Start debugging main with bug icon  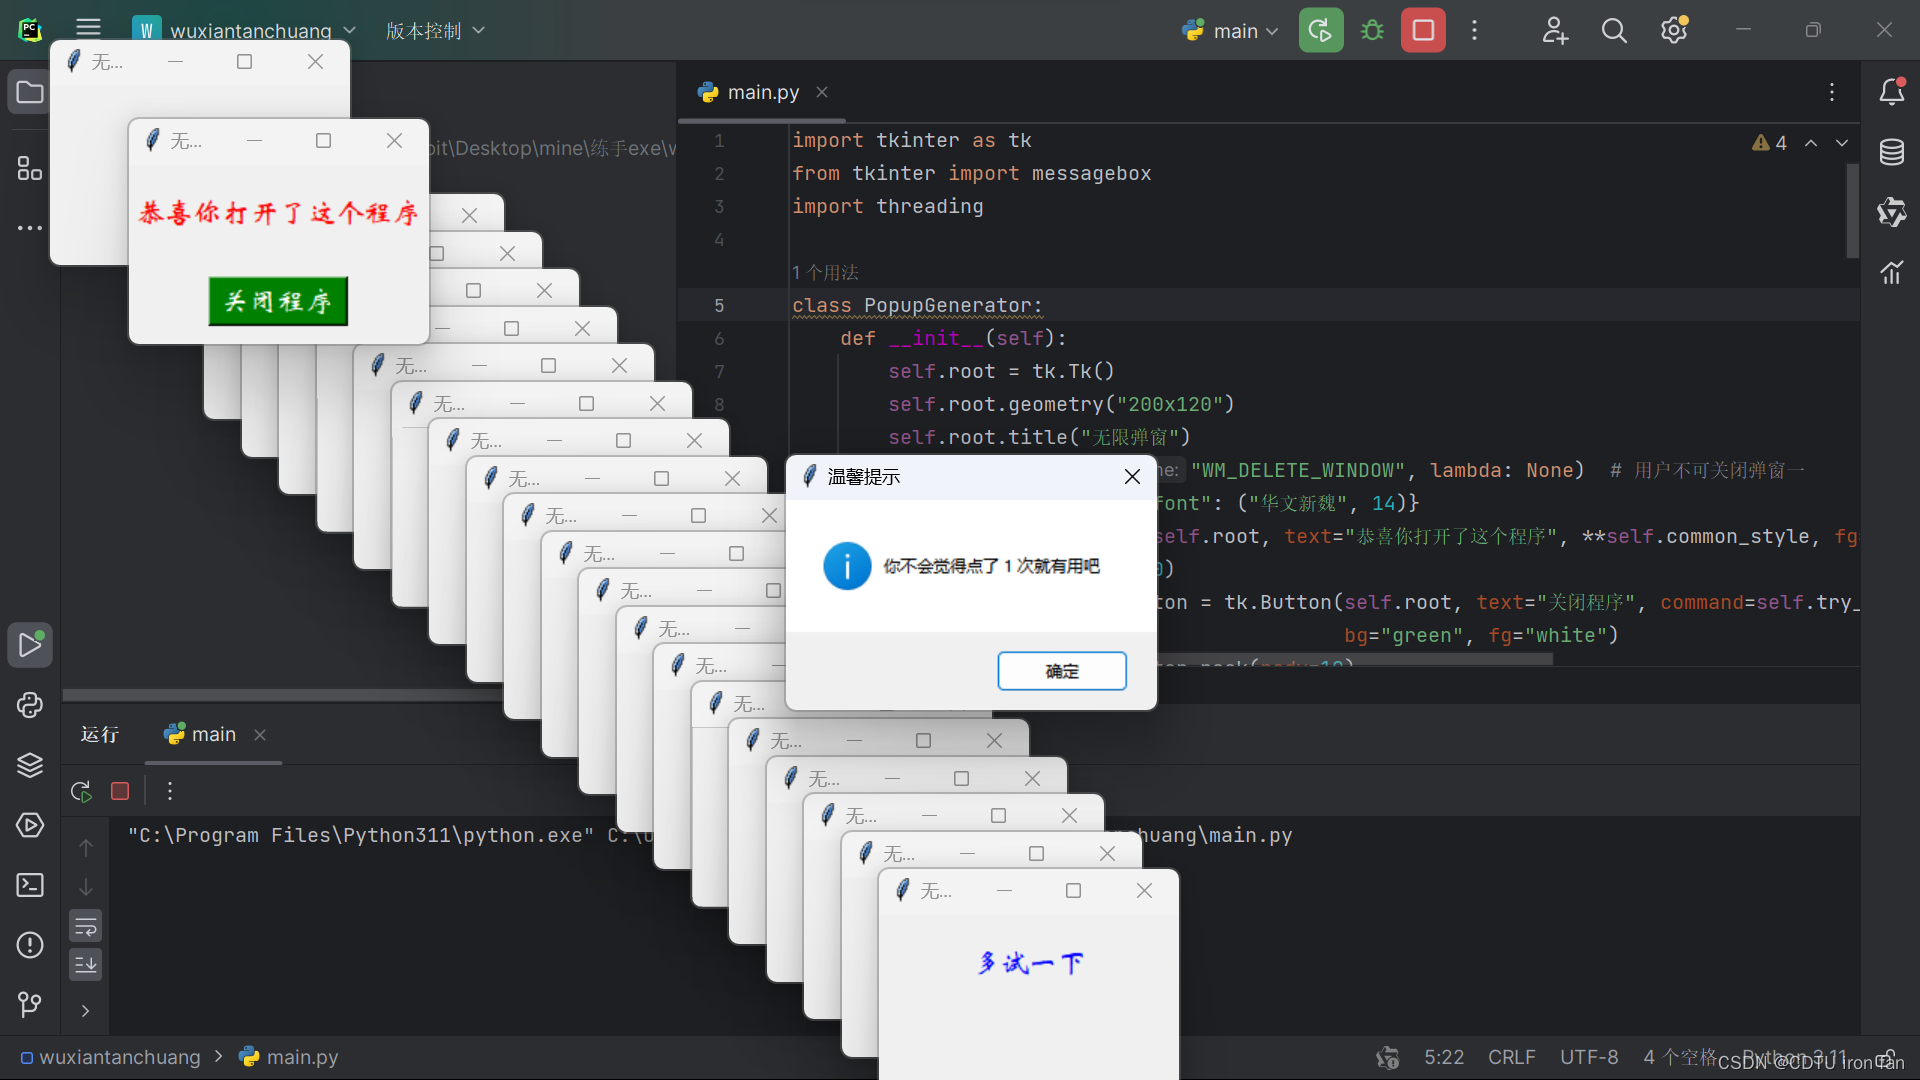1373,30
